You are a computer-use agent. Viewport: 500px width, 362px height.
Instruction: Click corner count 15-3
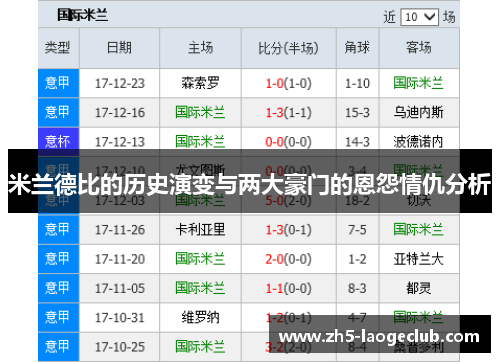(x=357, y=113)
